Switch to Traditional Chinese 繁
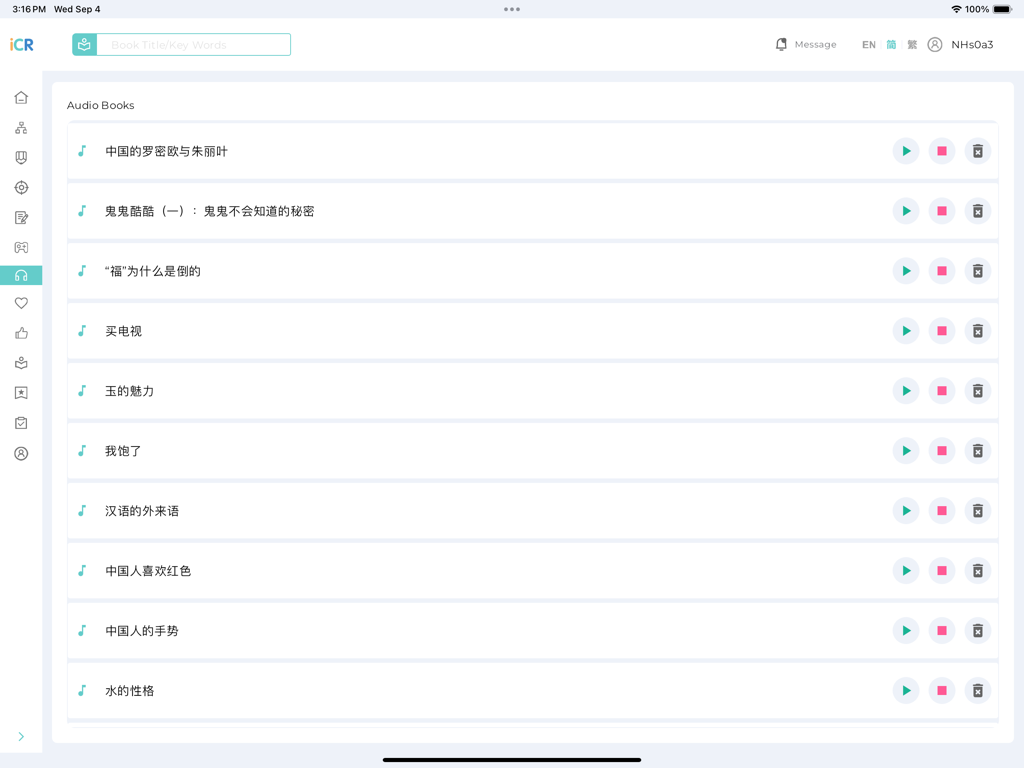1024x768 pixels. pos(913,44)
